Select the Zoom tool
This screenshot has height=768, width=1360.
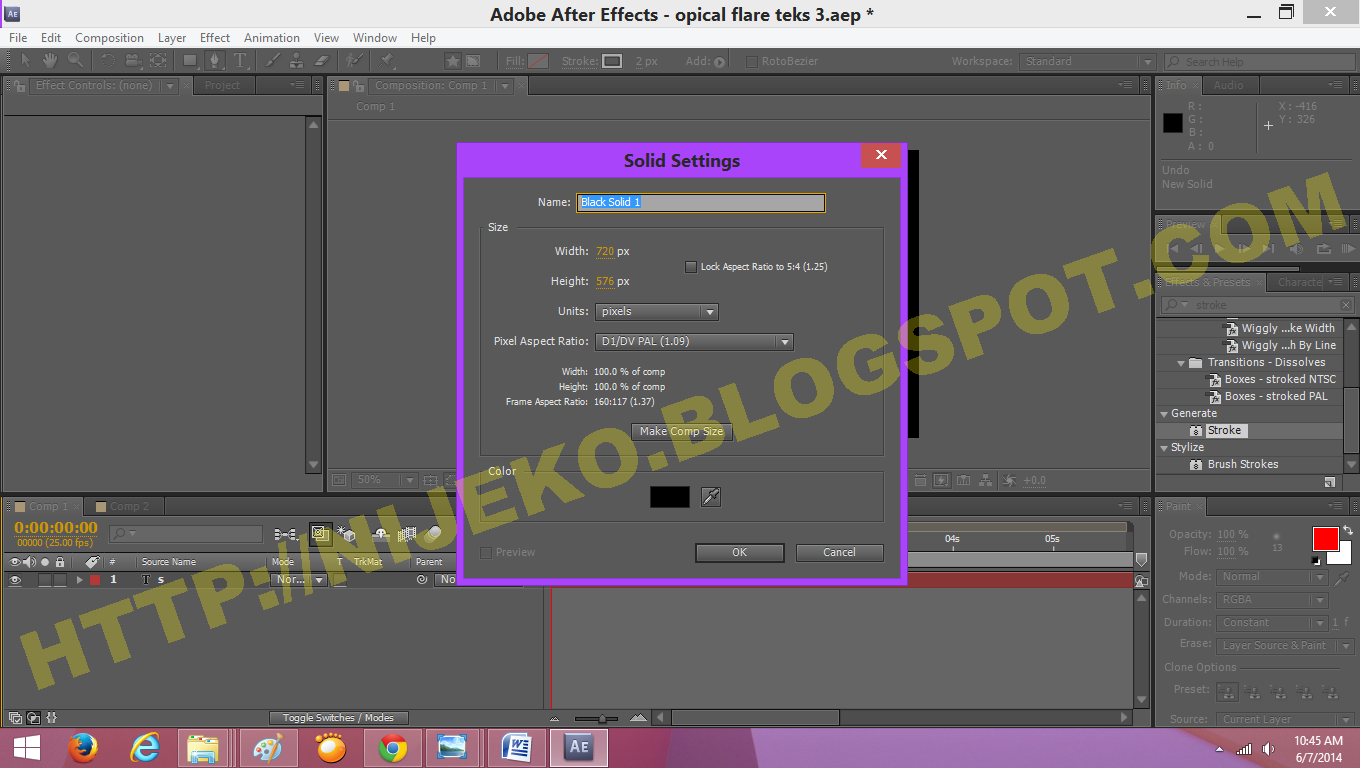(x=75, y=61)
